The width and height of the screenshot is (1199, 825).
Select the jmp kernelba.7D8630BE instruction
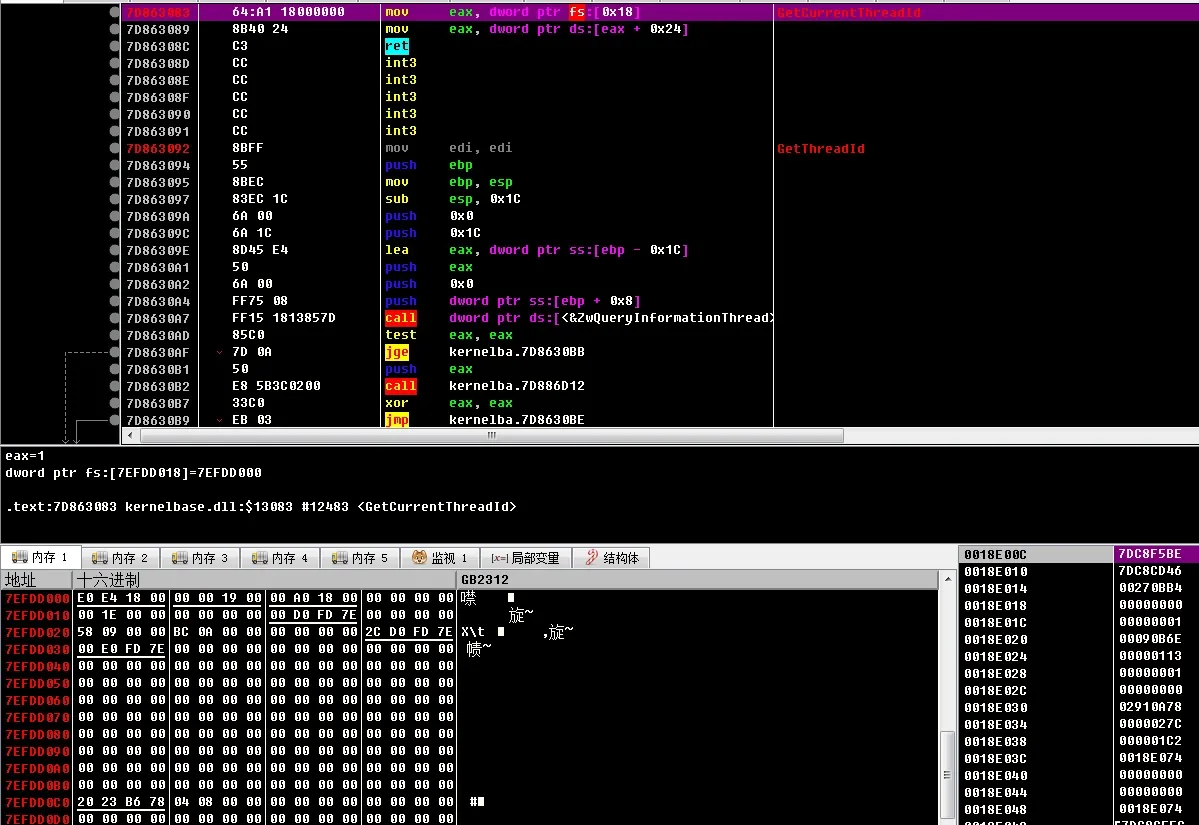click(x=485, y=420)
